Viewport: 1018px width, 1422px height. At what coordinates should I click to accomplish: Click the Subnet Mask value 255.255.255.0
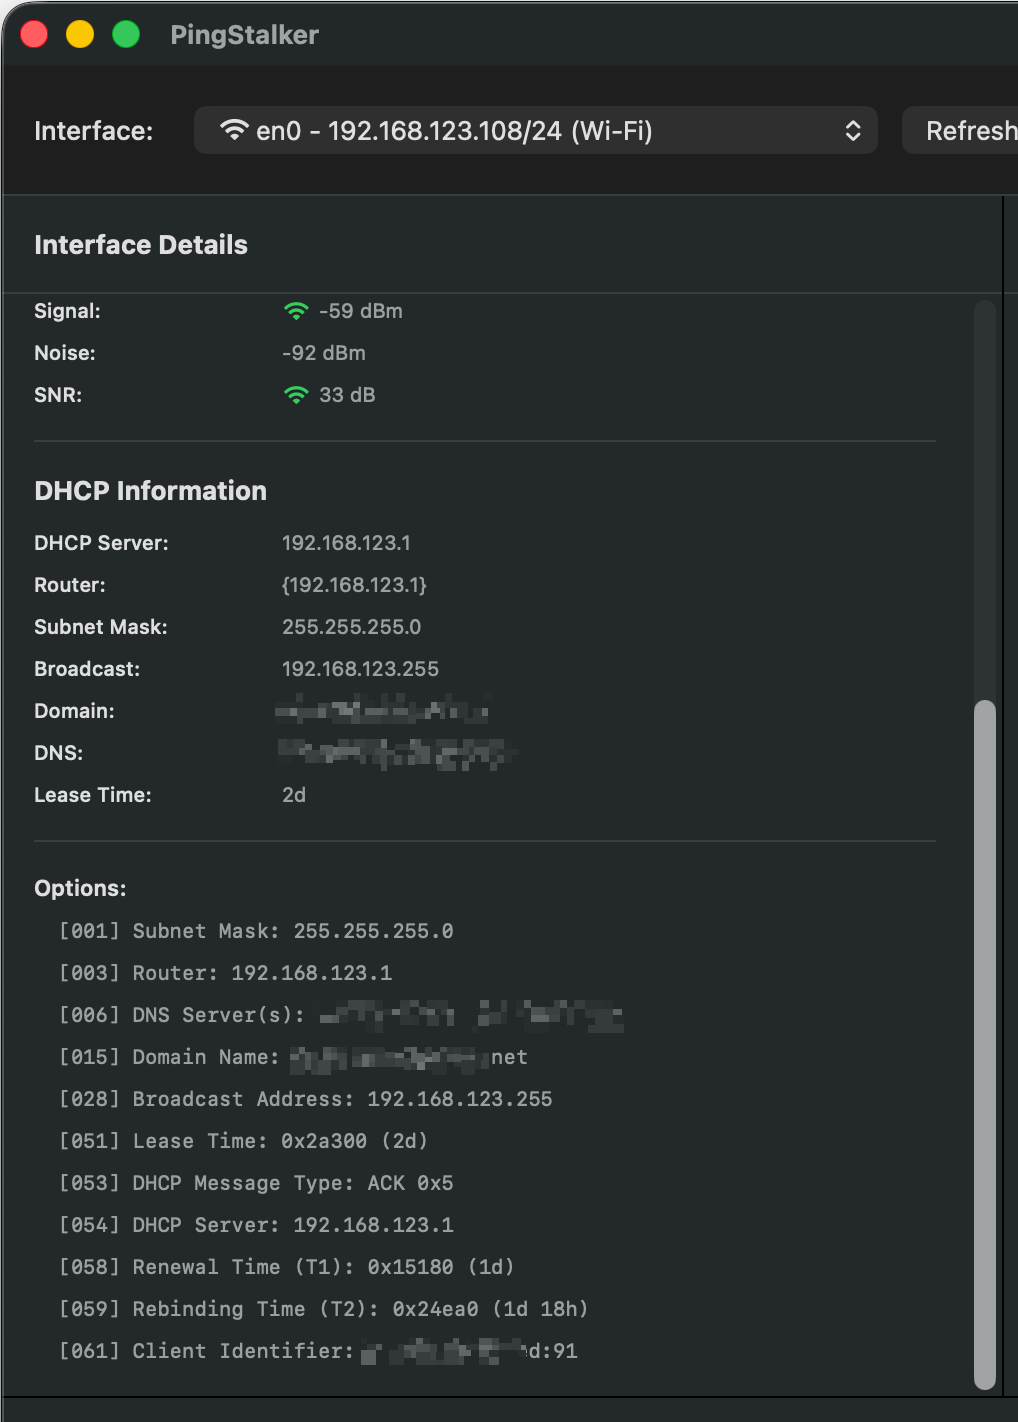[351, 627]
